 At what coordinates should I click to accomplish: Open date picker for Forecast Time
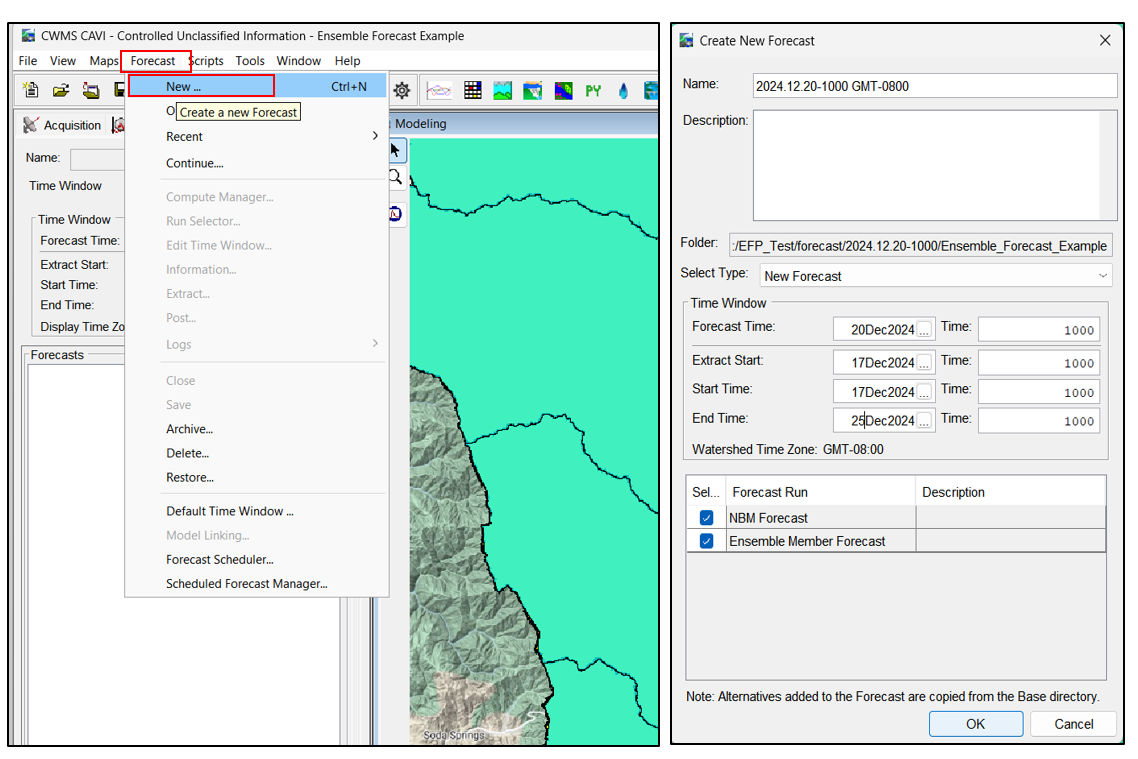coord(924,329)
